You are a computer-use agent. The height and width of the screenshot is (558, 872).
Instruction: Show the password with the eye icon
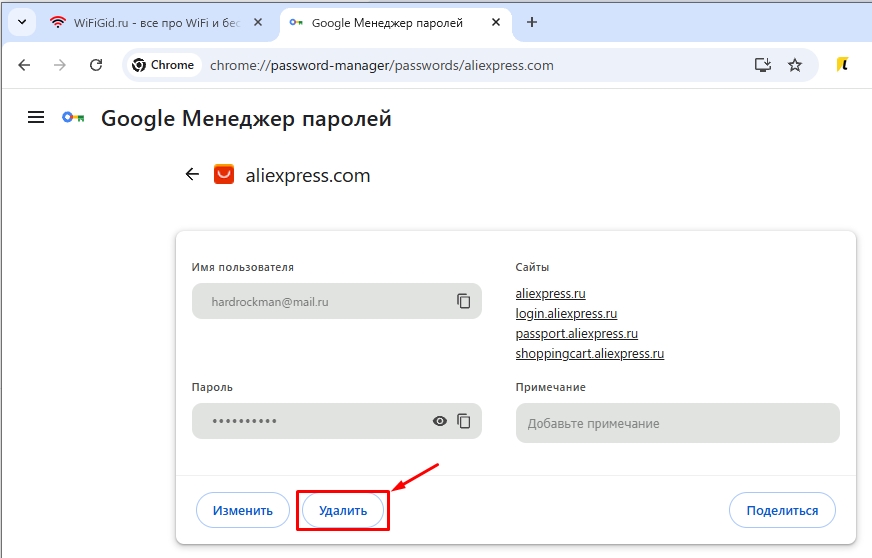coord(440,421)
